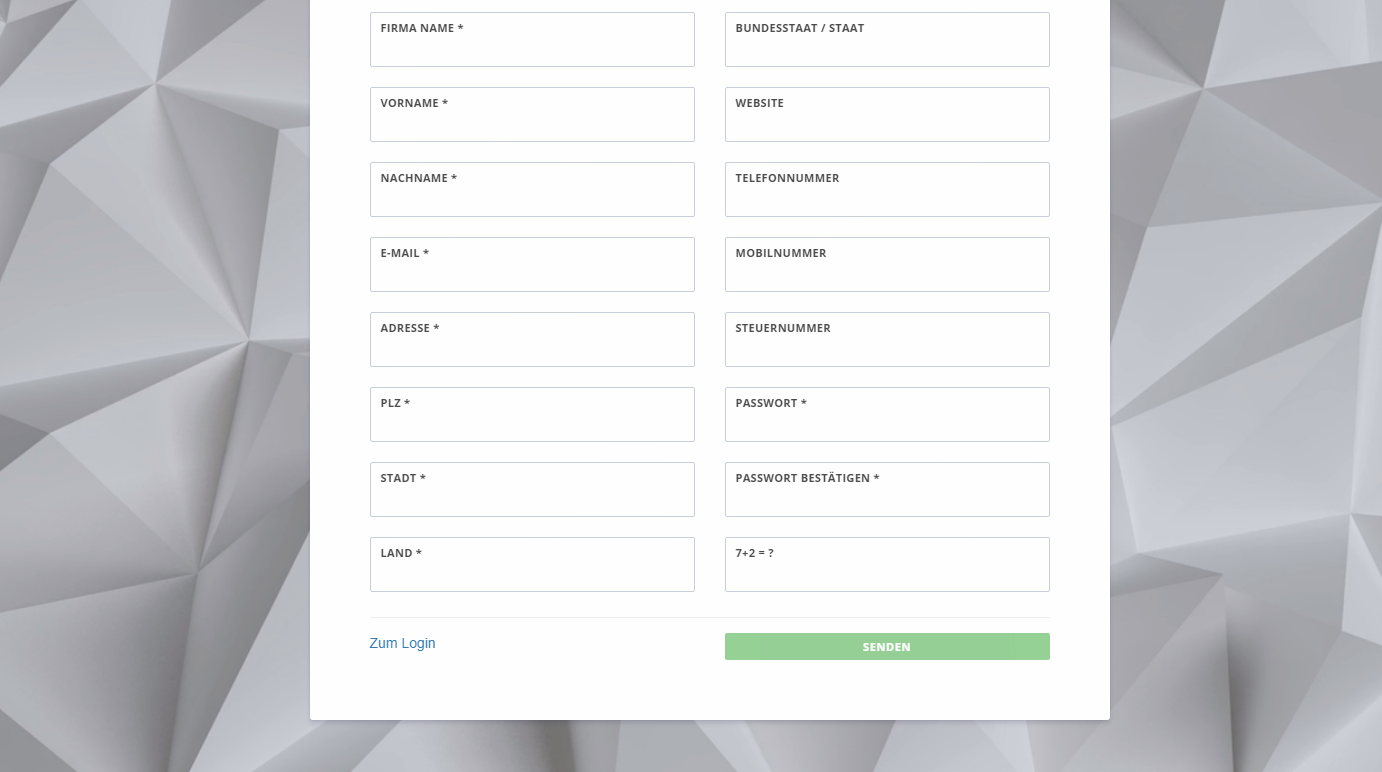Open the Zum Login link
The height and width of the screenshot is (772, 1382).
(402, 643)
